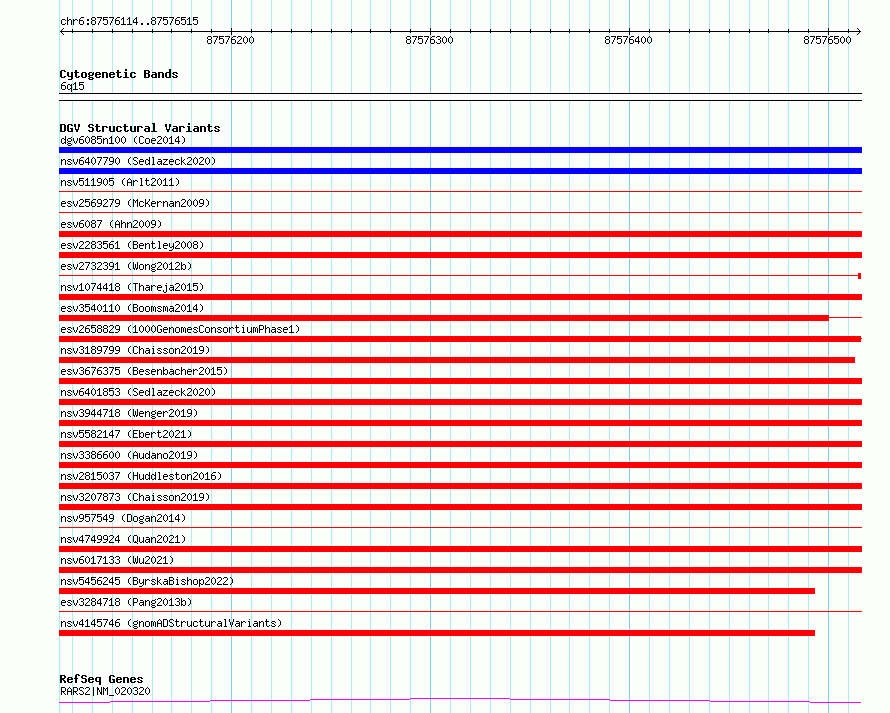Open variant esv2732391 (Wong2012b)

coord(126,266)
